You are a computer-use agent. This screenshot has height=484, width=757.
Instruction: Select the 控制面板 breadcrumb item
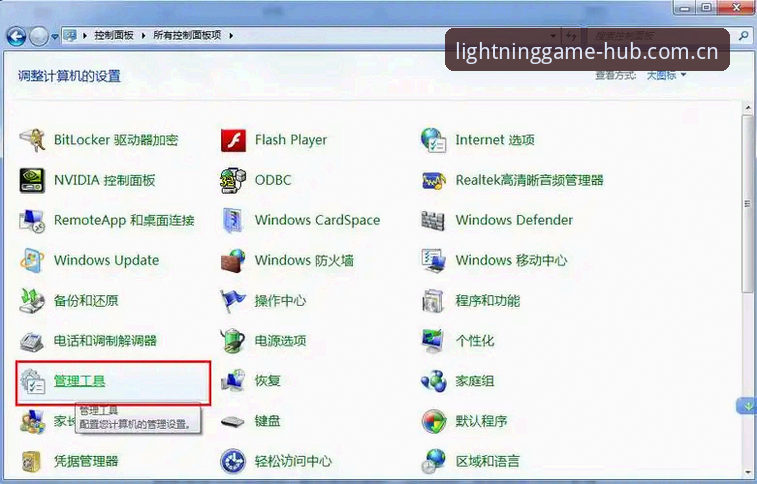[x=114, y=35]
